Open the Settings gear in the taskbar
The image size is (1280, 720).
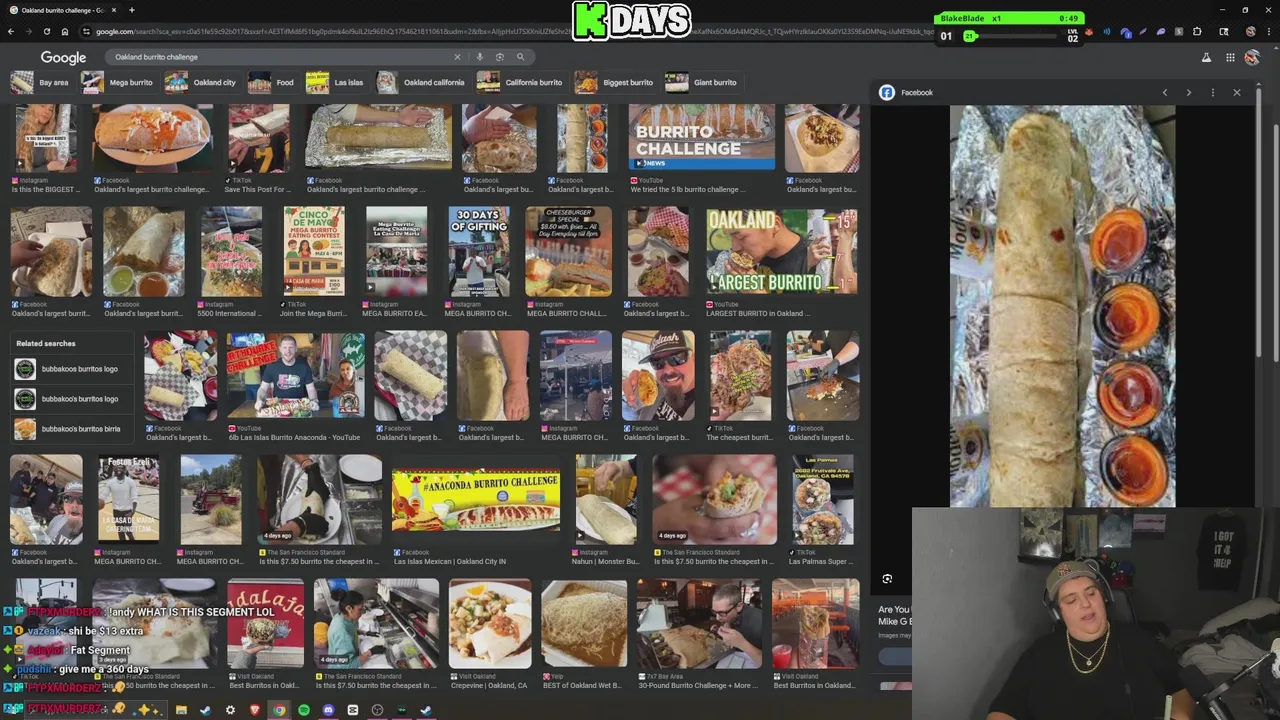(230, 710)
